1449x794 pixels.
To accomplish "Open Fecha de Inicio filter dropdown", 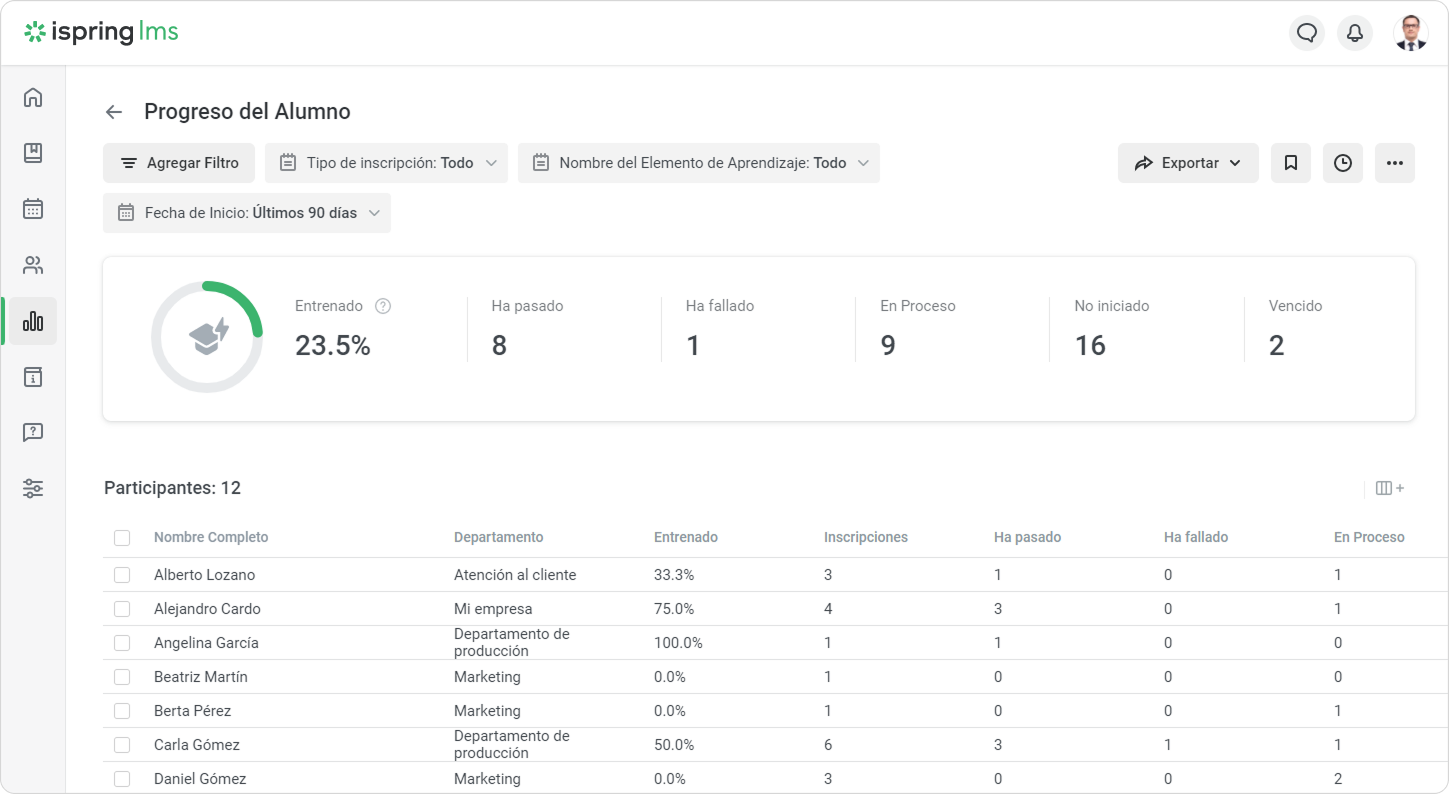I will coord(247,213).
